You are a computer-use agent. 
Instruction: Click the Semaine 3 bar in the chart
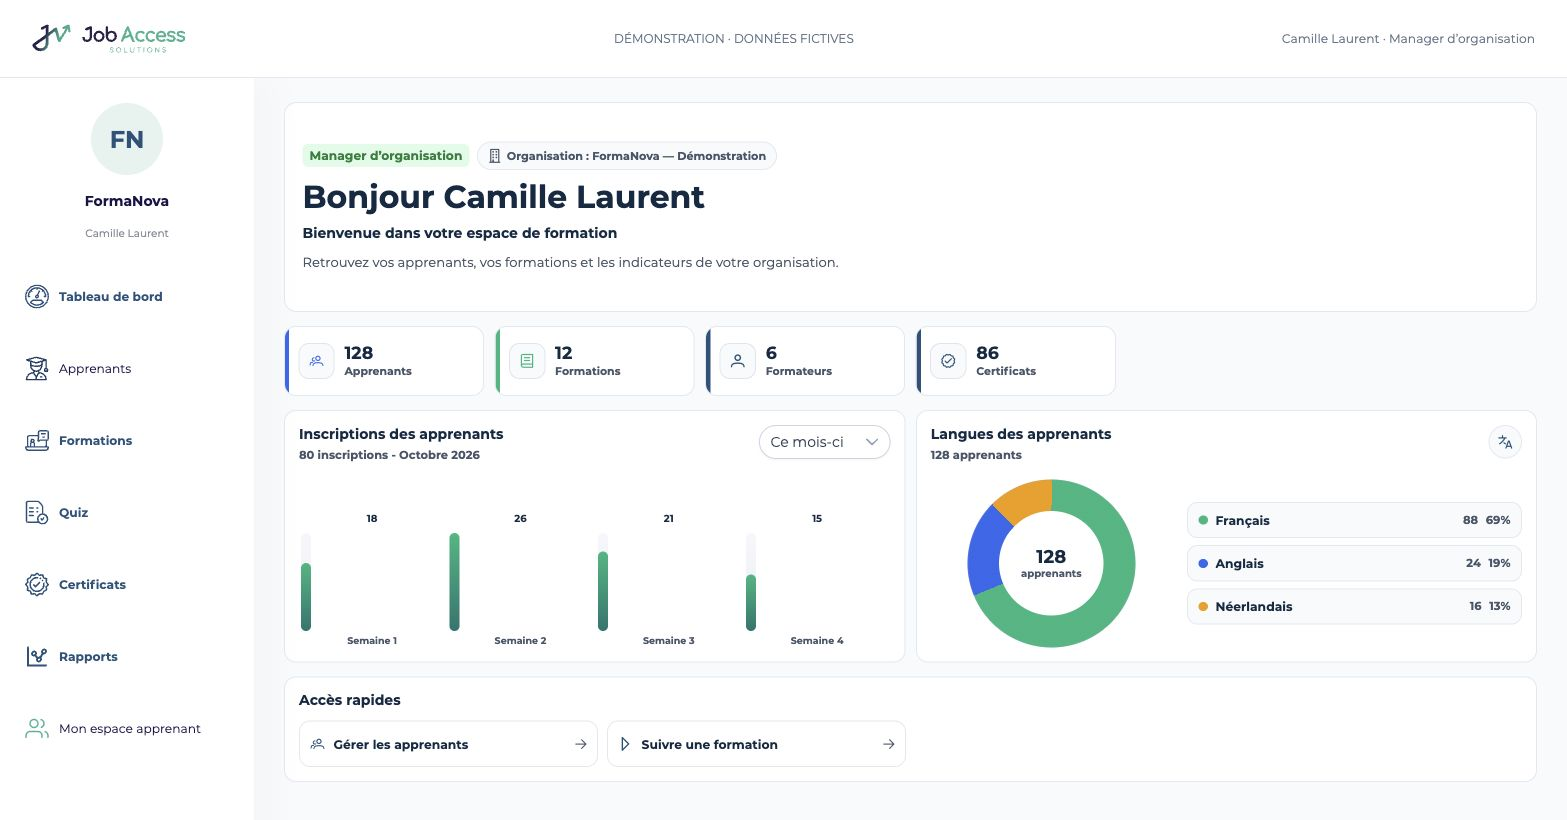603,591
